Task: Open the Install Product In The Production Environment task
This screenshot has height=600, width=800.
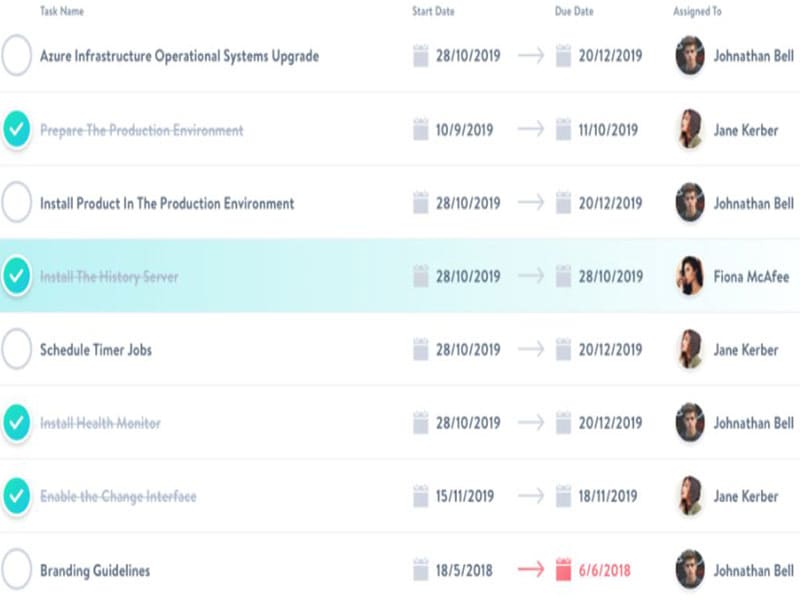Action: [167, 203]
